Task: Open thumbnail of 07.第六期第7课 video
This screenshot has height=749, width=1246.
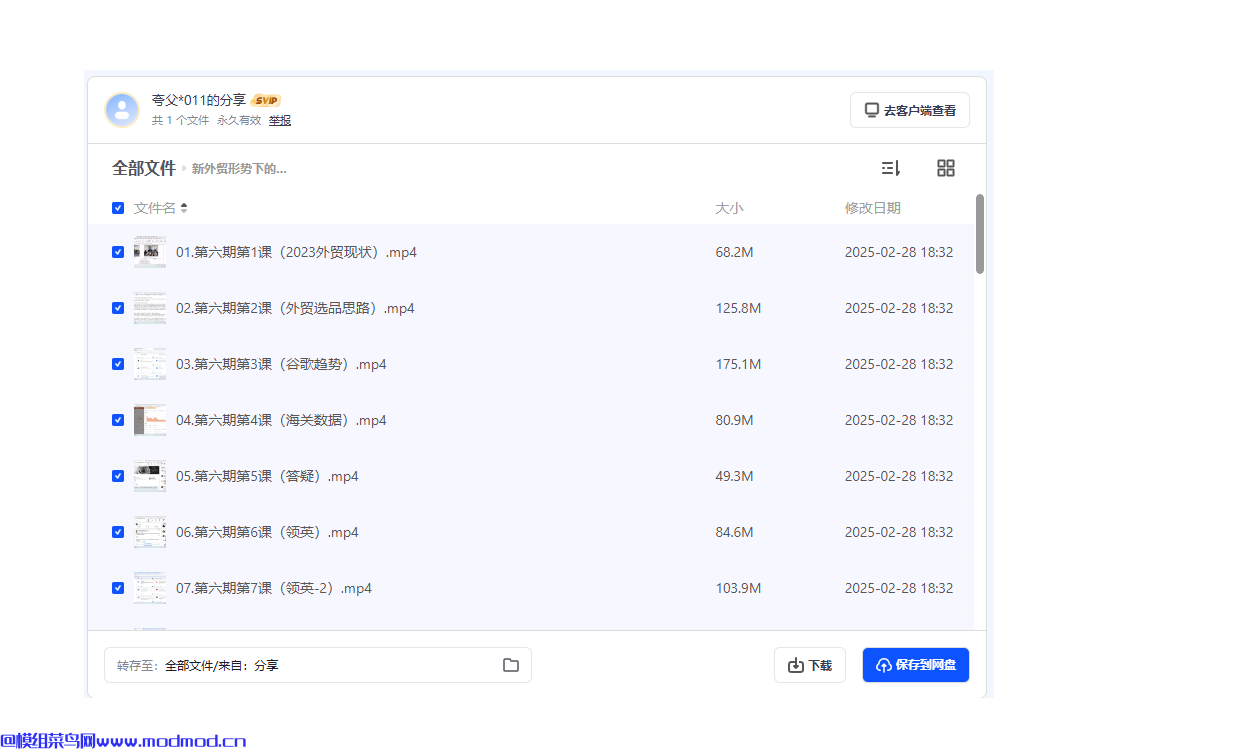Action: (150, 588)
